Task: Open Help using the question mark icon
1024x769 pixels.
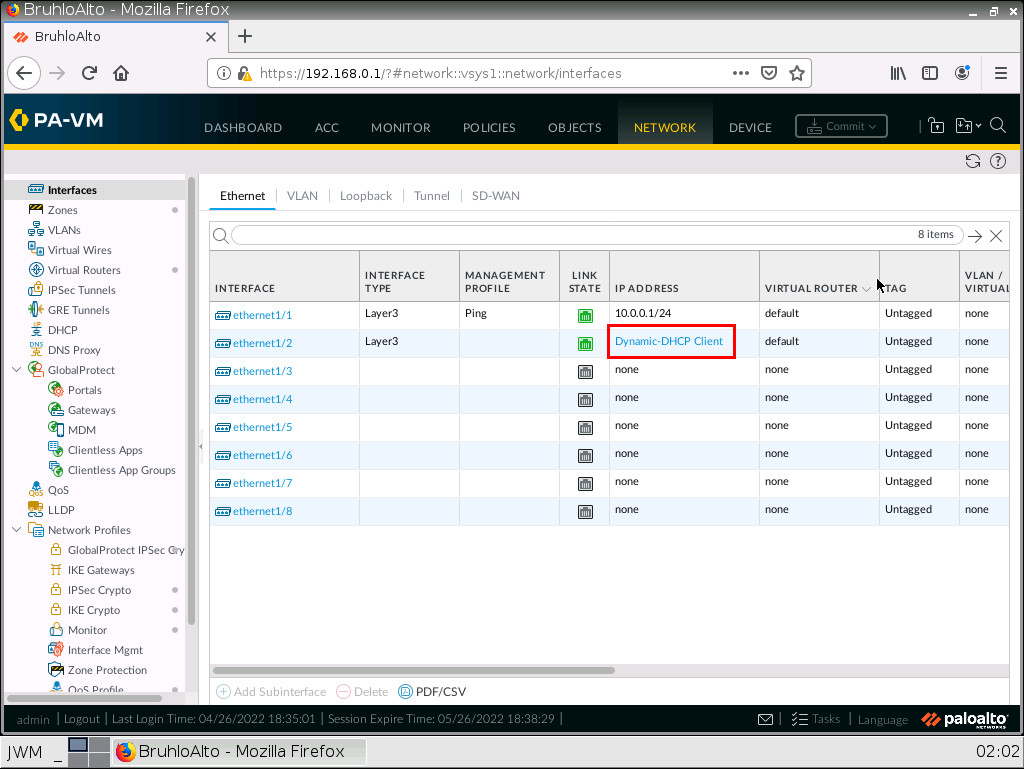Action: pyautogui.click(x=997, y=160)
